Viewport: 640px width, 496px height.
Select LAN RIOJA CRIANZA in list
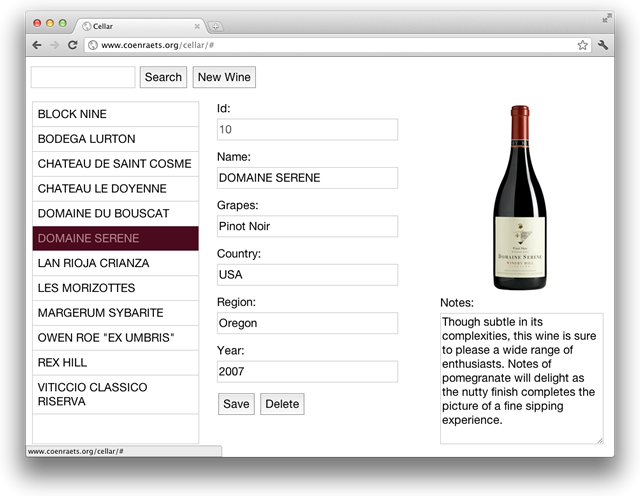click(x=116, y=263)
